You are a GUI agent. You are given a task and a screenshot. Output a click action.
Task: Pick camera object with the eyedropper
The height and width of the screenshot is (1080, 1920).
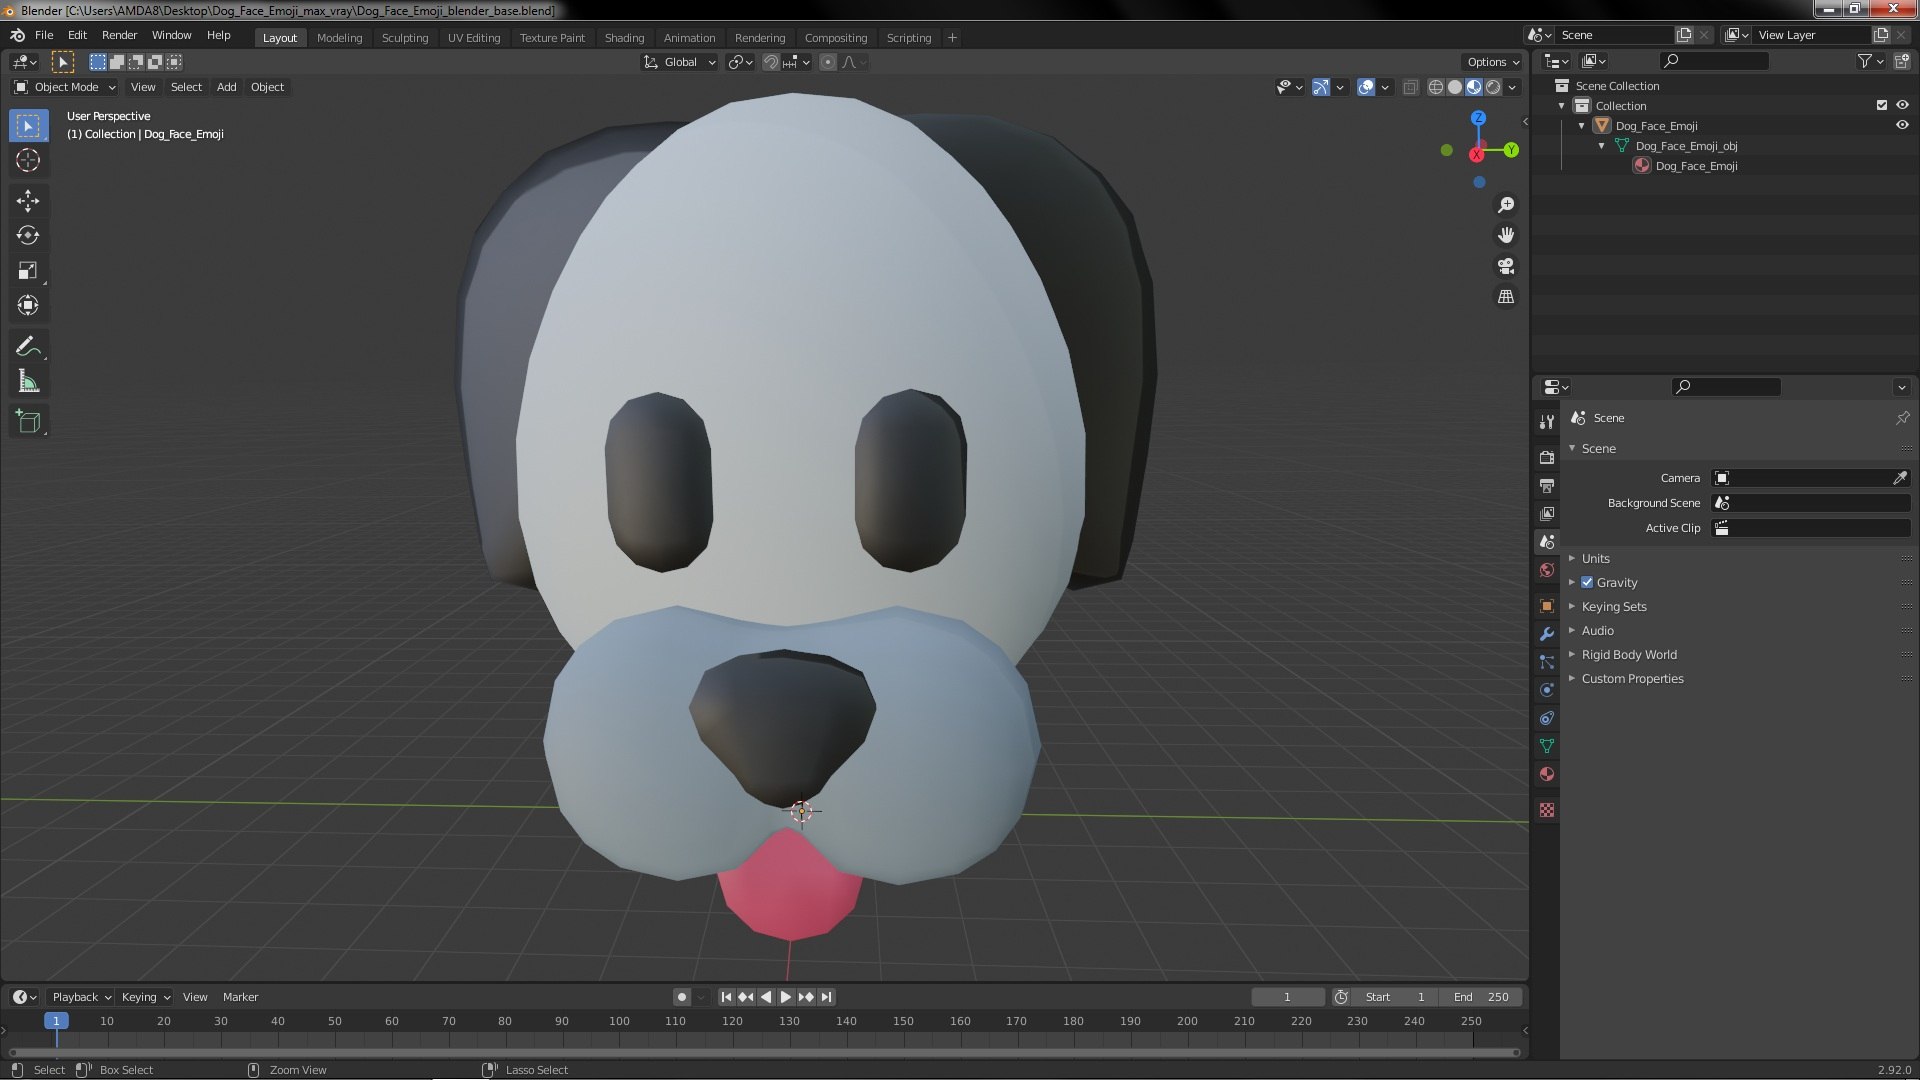pyautogui.click(x=1899, y=478)
